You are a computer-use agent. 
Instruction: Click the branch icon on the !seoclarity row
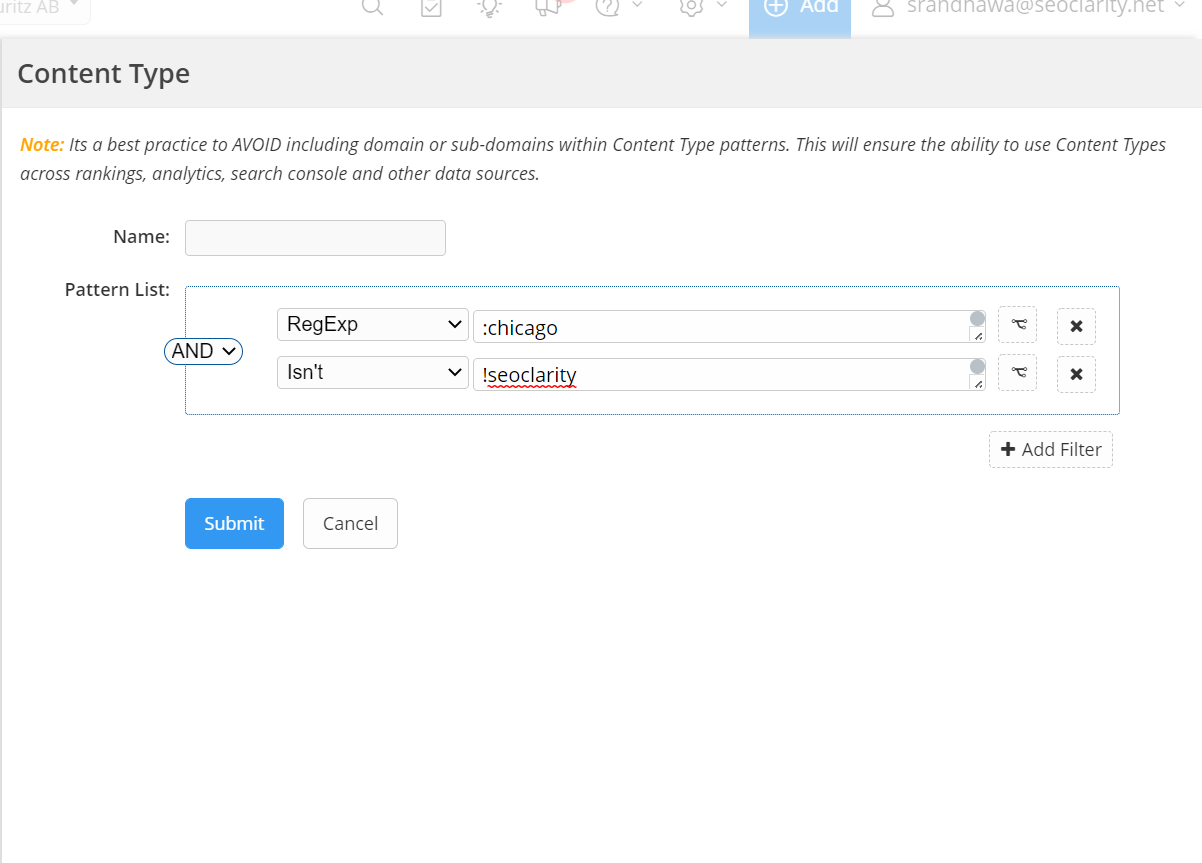[x=1017, y=373]
